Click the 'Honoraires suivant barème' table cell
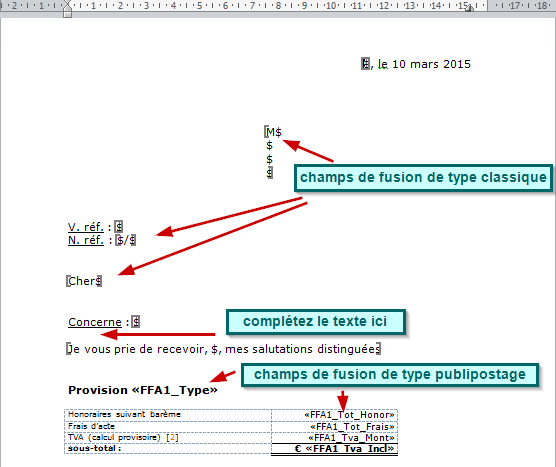Image resolution: width=556 pixels, height=467 pixels. pyautogui.click(x=168, y=415)
